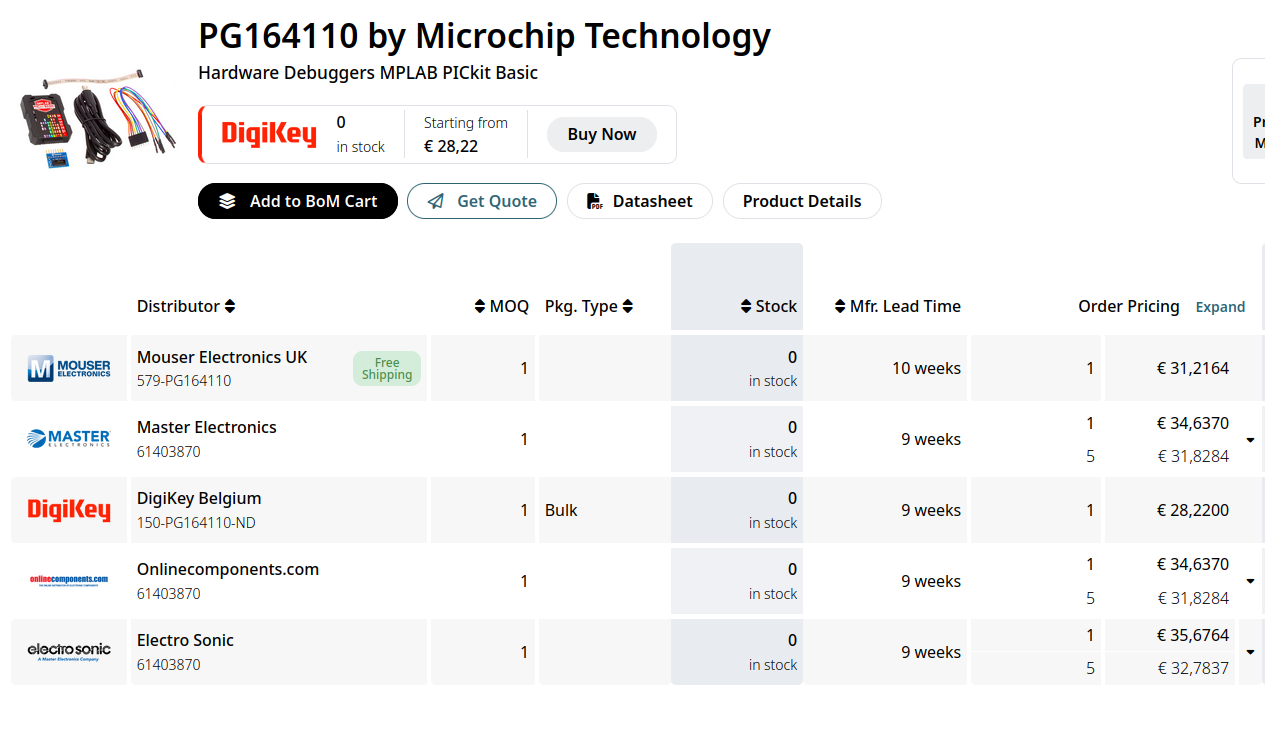Screen dimensions: 1265x731
Task: Sort the table by MOQ
Action: (480, 306)
